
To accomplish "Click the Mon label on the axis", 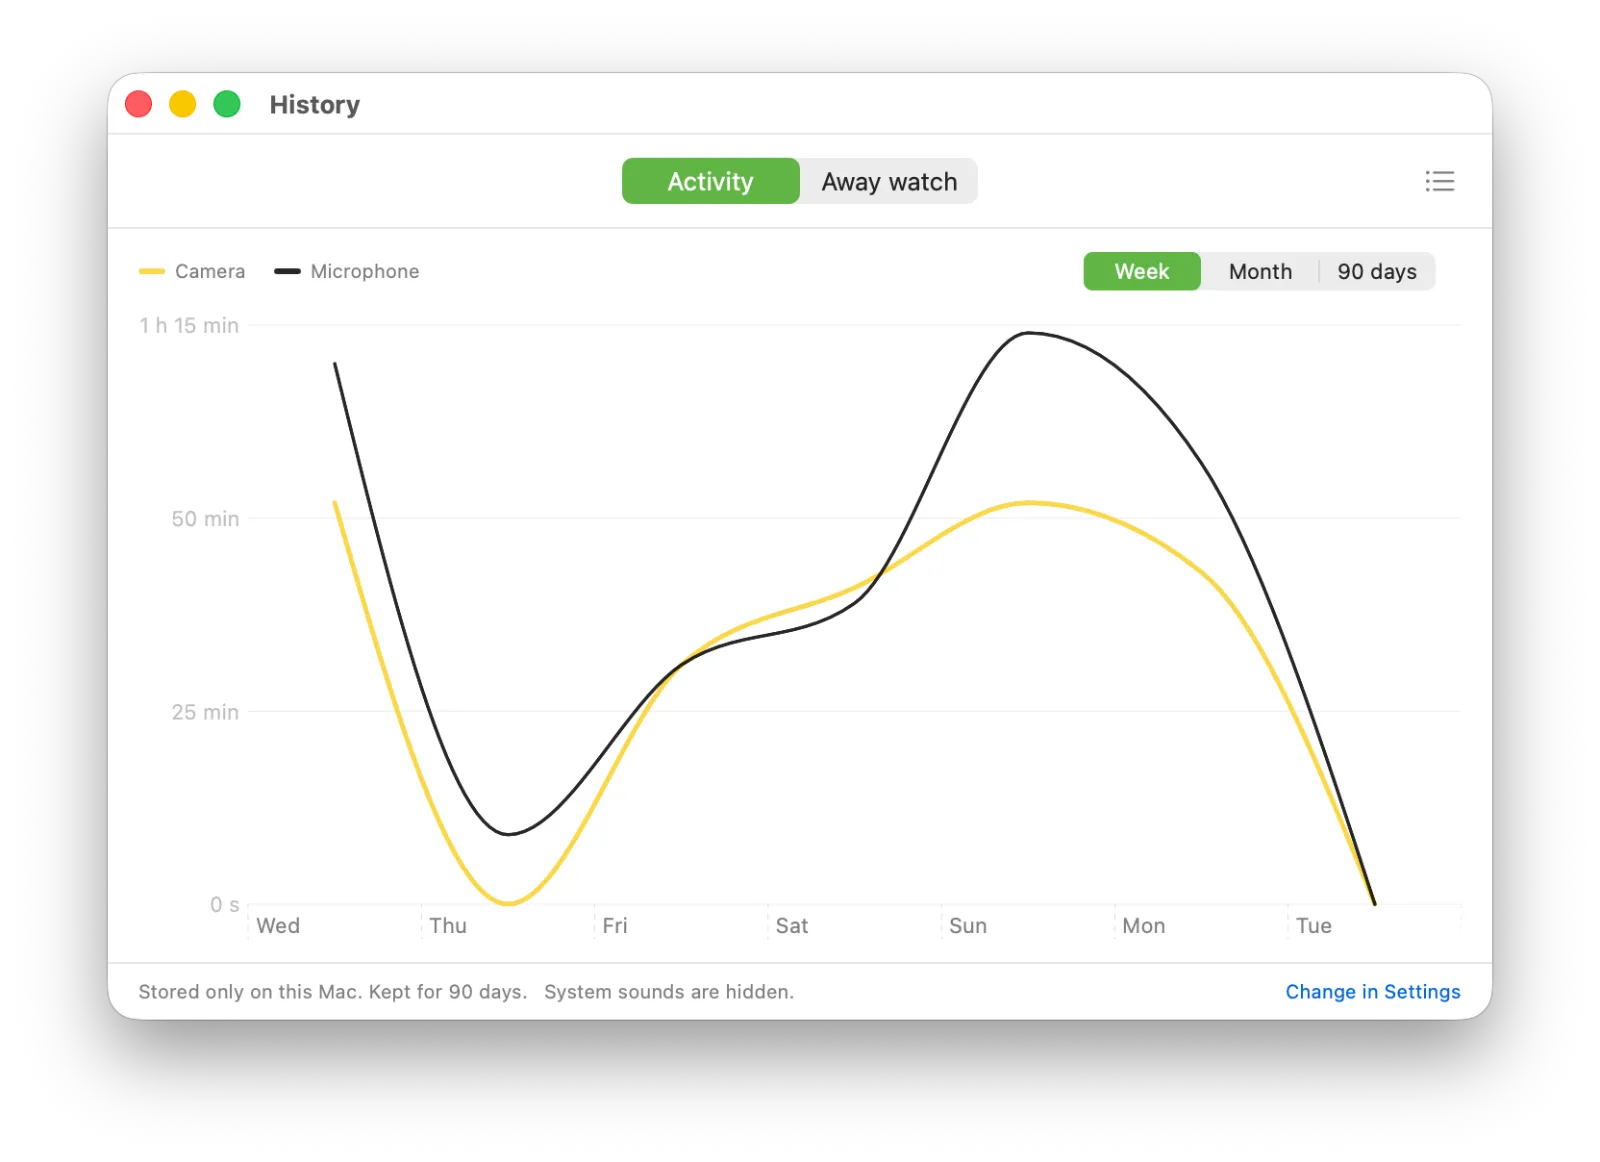I will click(1144, 925).
